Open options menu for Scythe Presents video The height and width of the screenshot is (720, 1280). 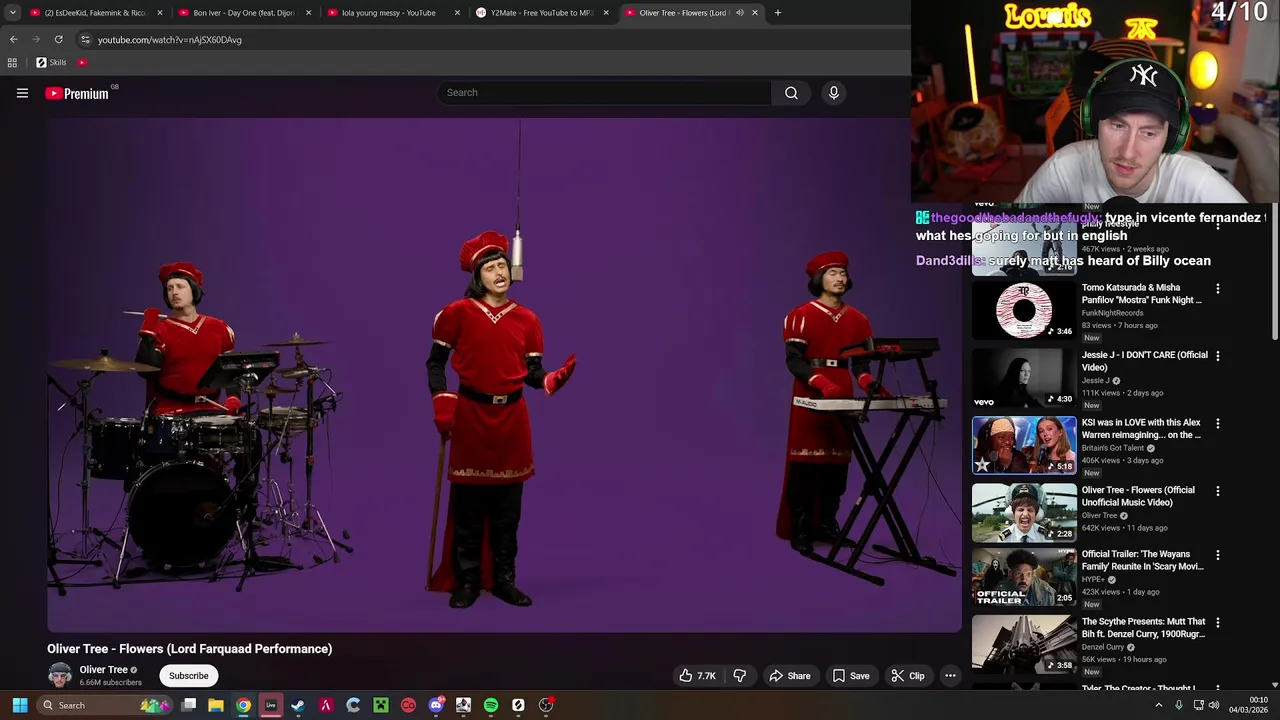tap(1217, 623)
